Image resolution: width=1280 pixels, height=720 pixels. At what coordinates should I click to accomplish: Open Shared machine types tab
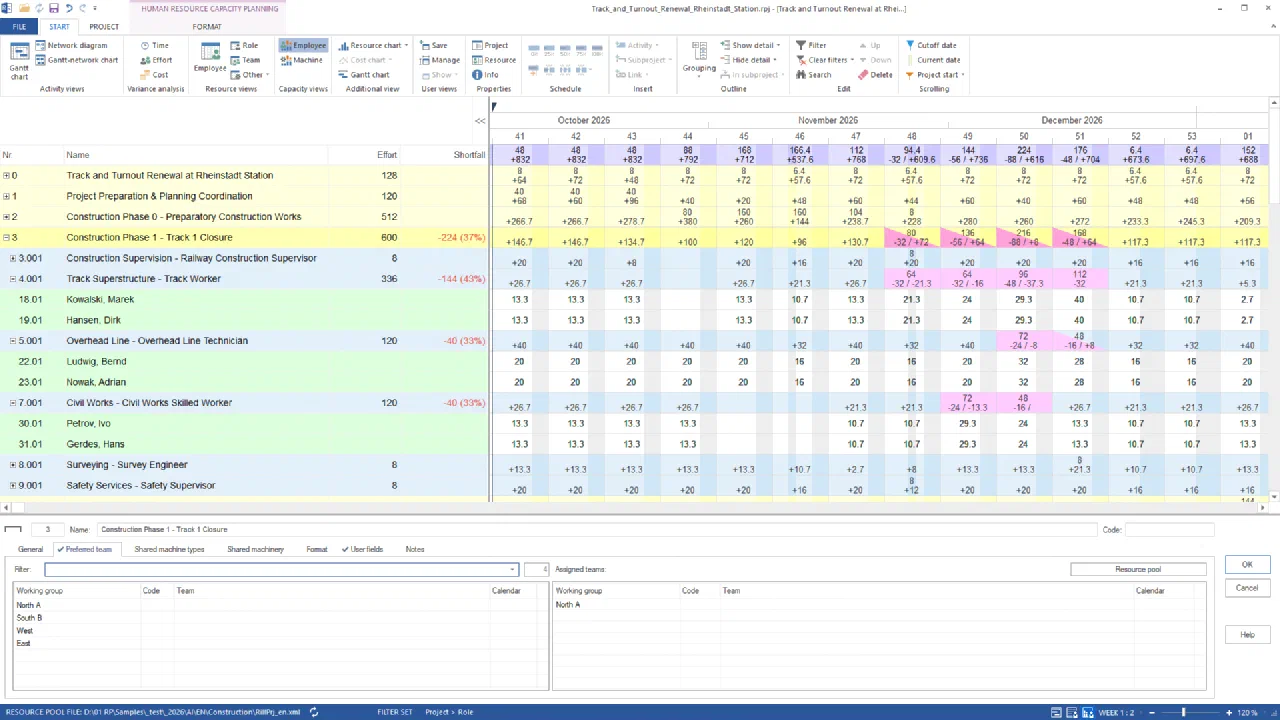[x=169, y=549]
